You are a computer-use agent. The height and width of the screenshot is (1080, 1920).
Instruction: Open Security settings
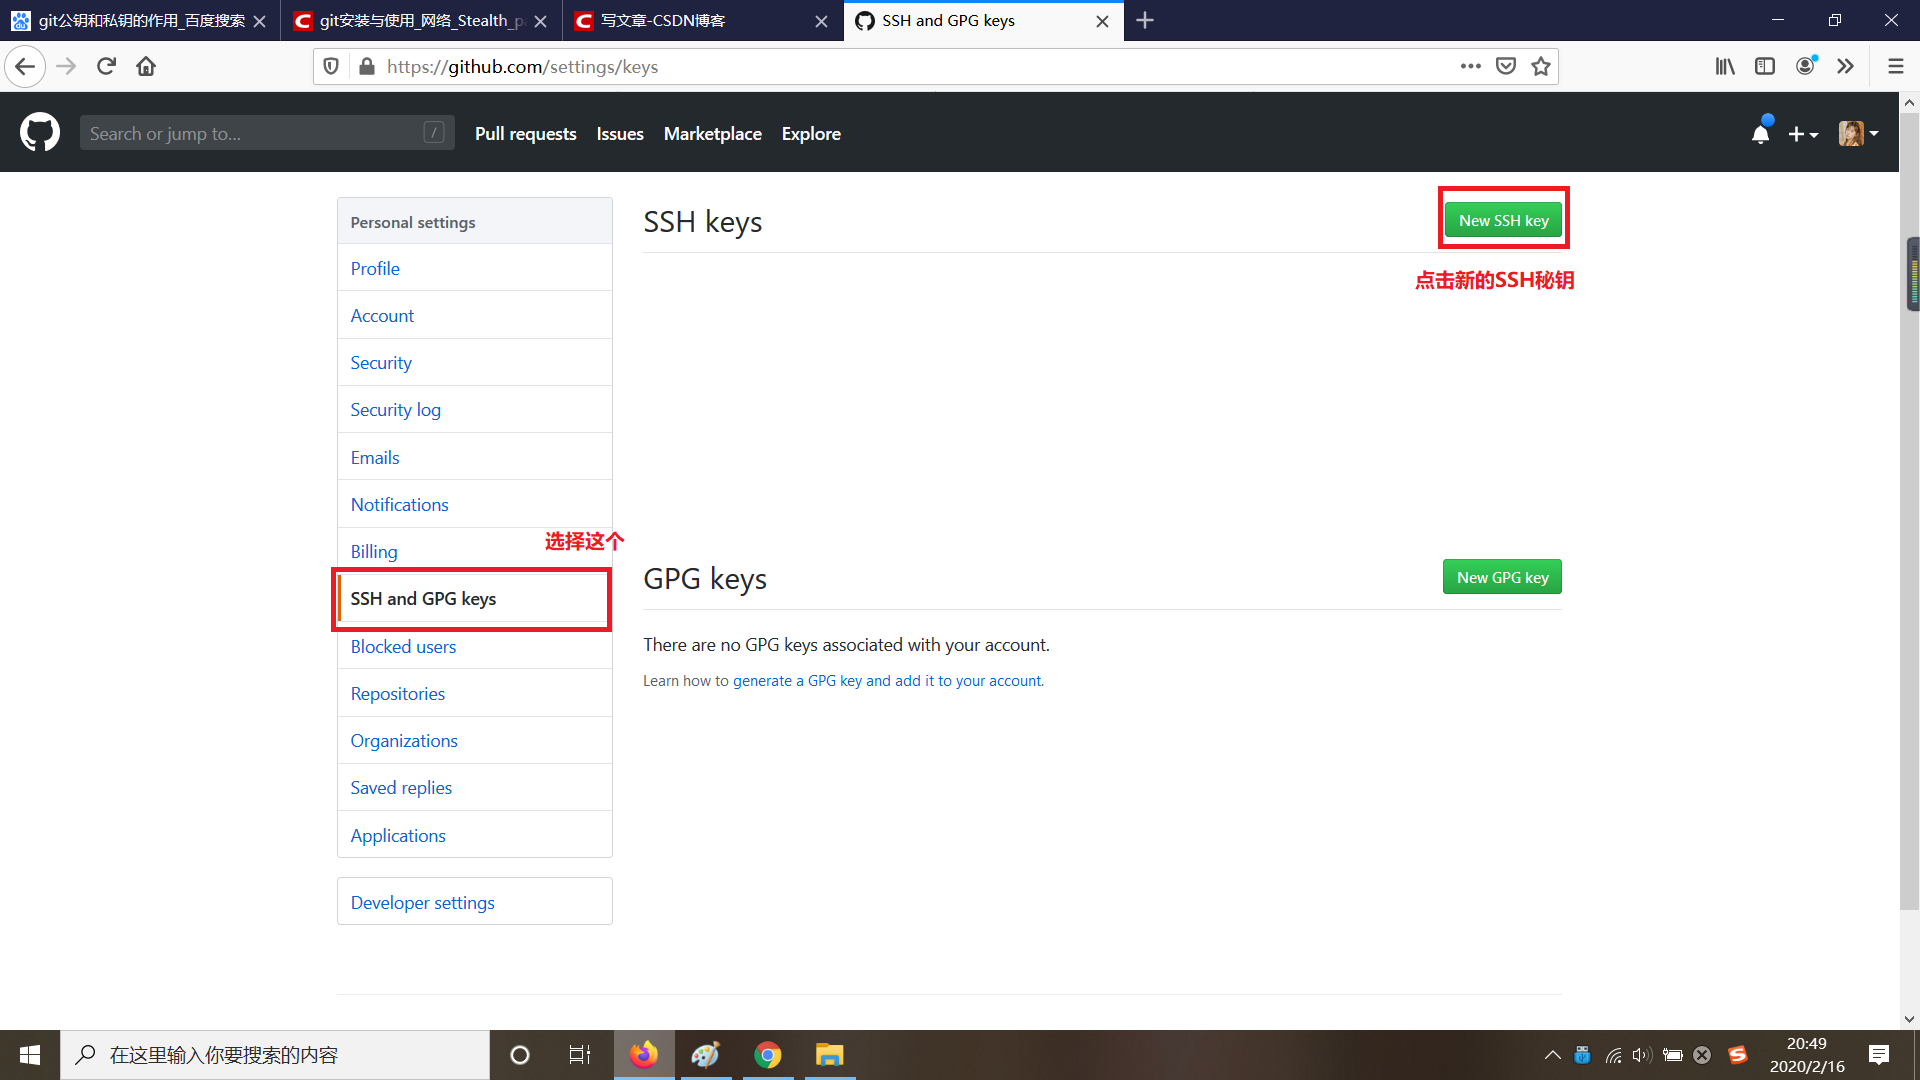475,362
